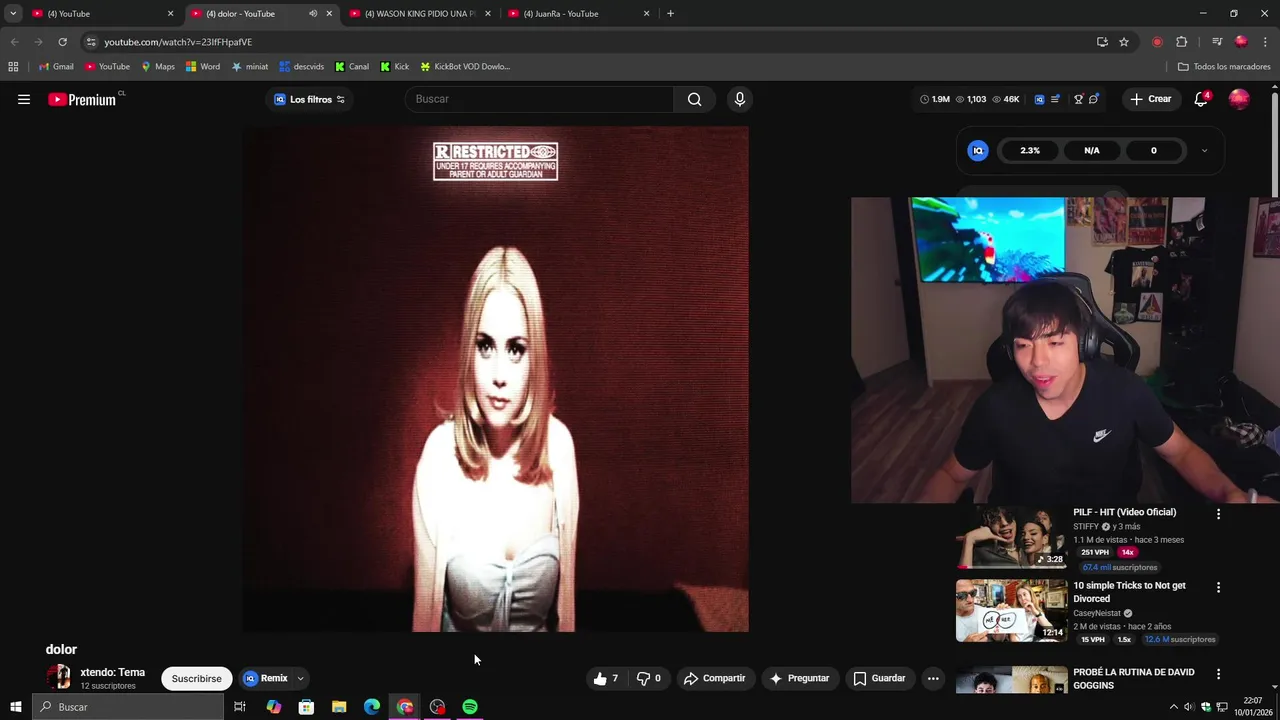Reload the current page
This screenshot has height=720, width=1280.
62,42
